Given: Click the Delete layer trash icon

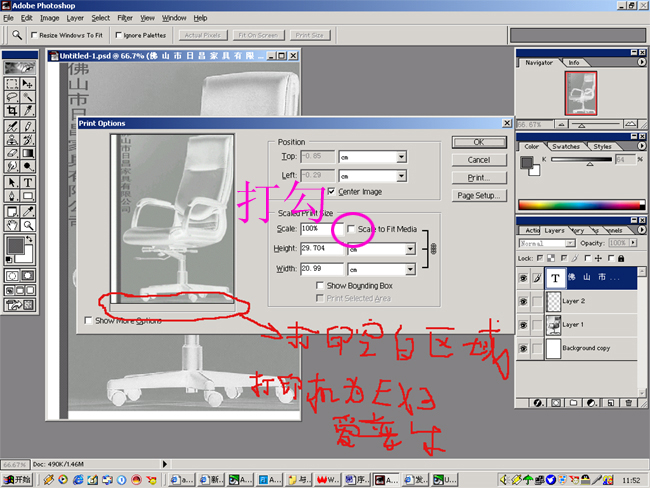Looking at the screenshot, I should 628,403.
